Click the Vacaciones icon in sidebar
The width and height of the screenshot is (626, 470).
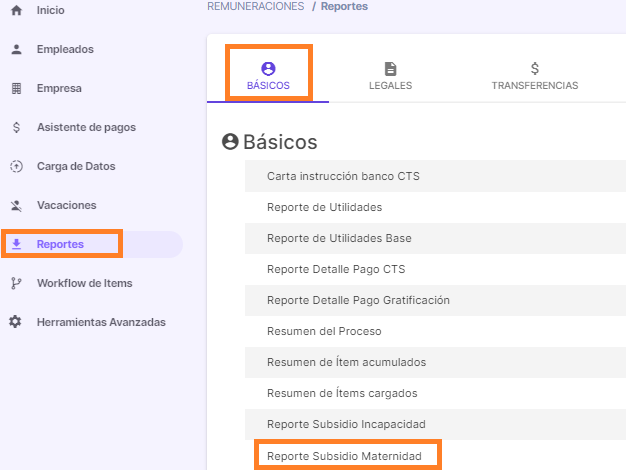(x=16, y=205)
